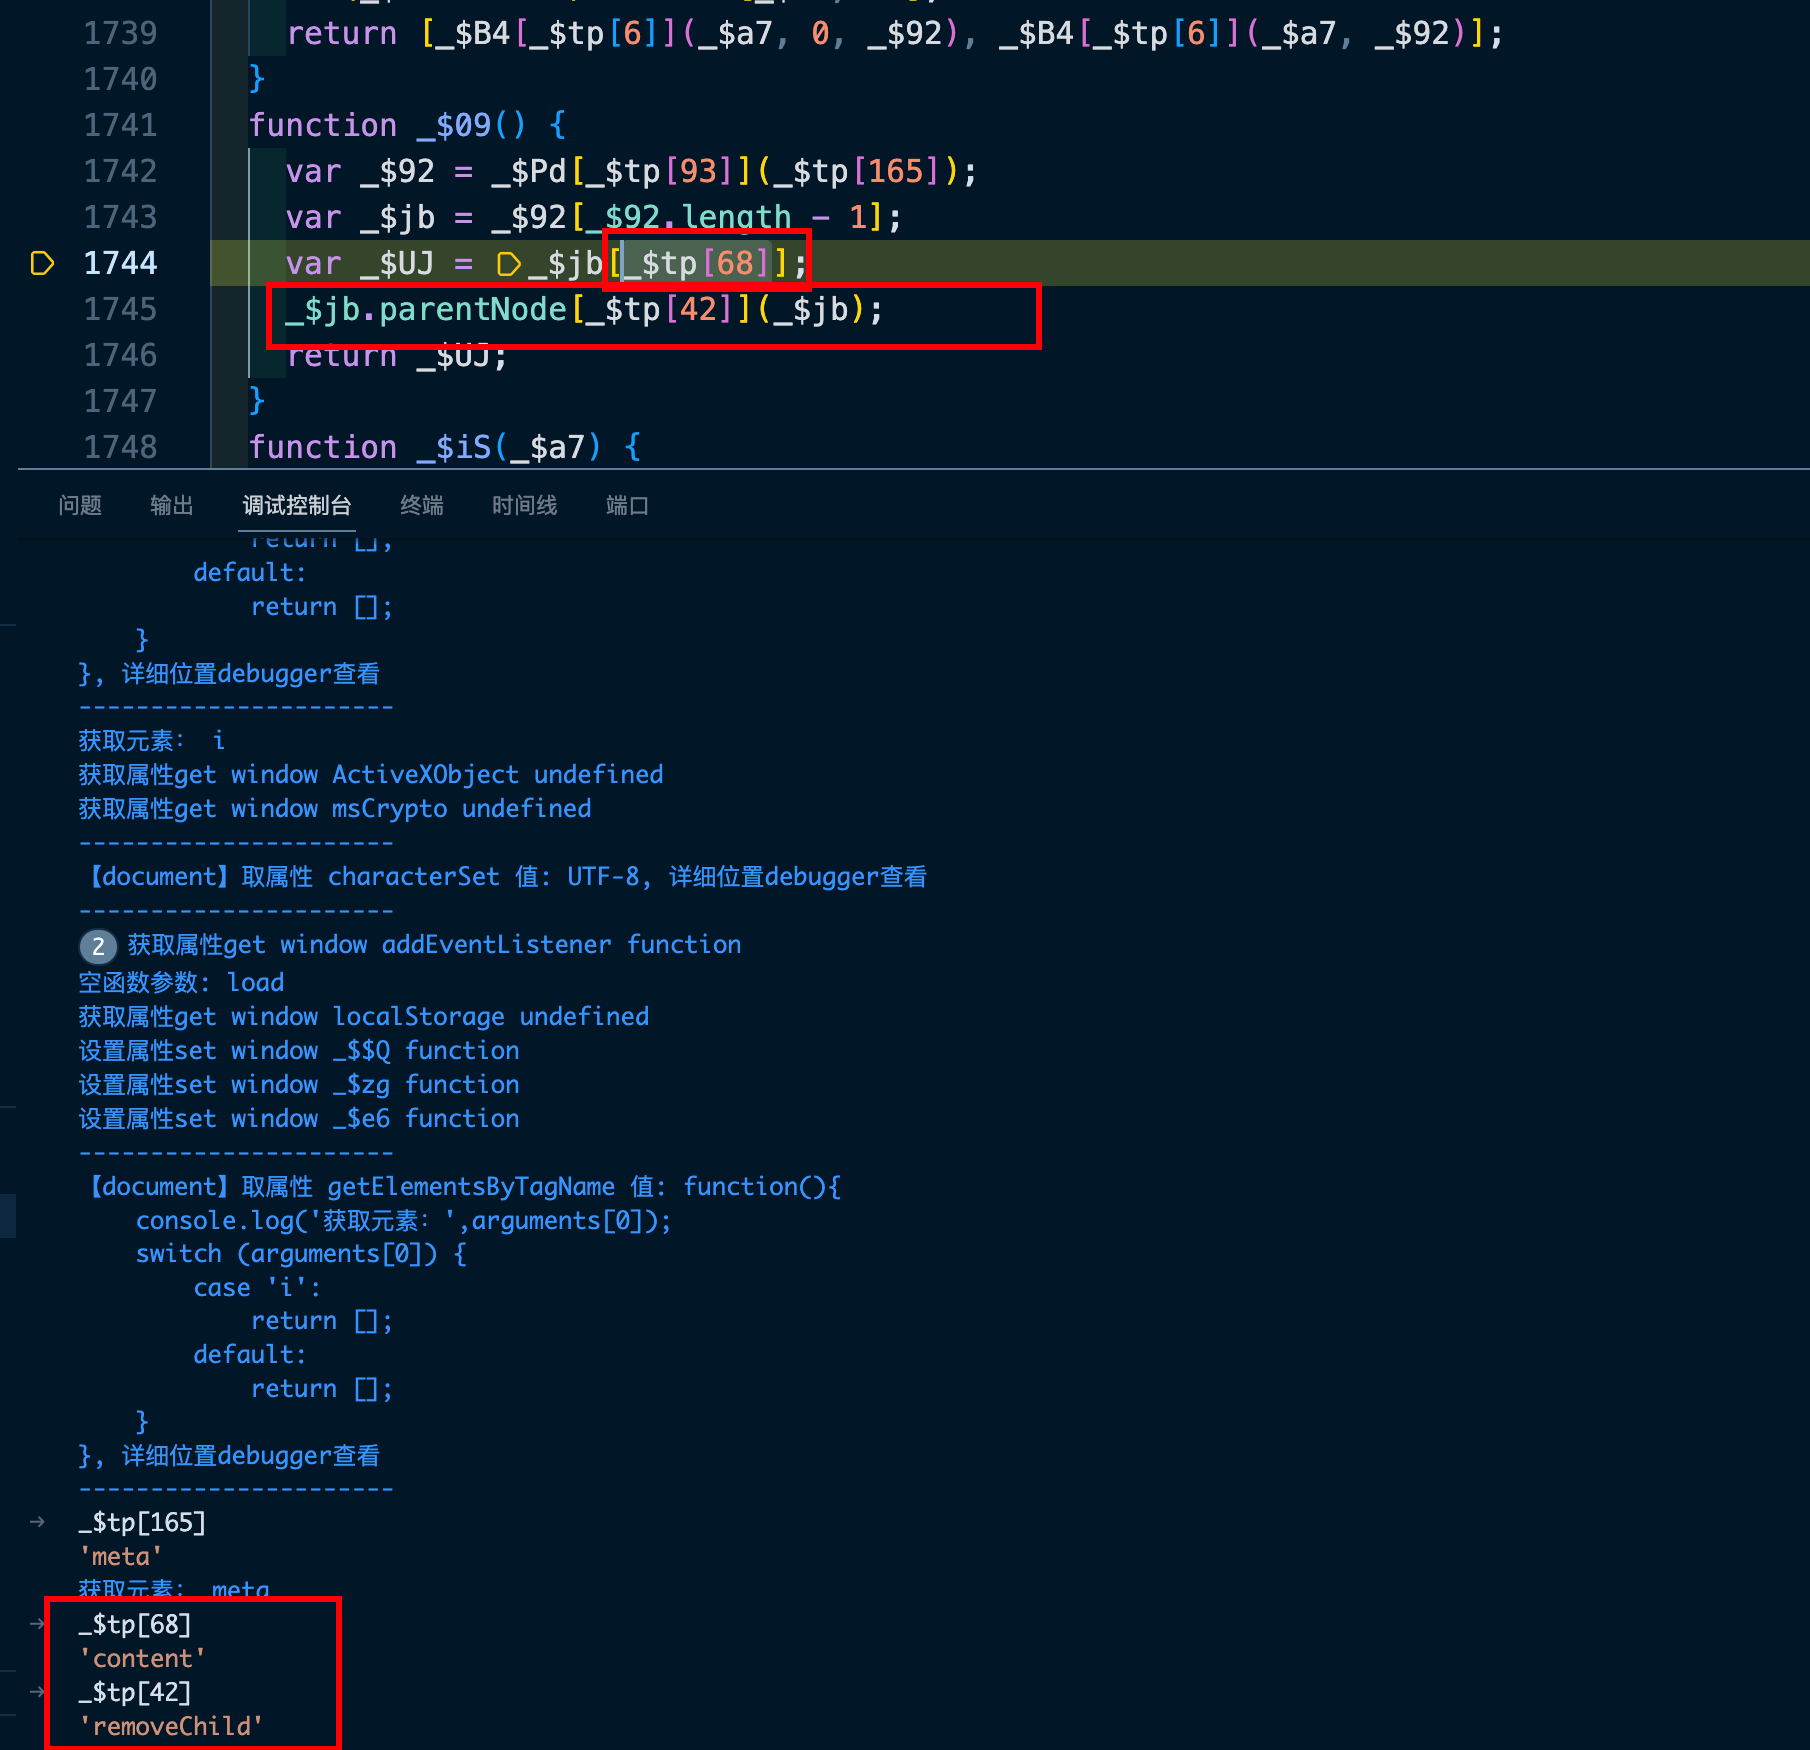The width and height of the screenshot is (1810, 1750).
Task: Click line number 1741 in gutter
Action: 120,125
